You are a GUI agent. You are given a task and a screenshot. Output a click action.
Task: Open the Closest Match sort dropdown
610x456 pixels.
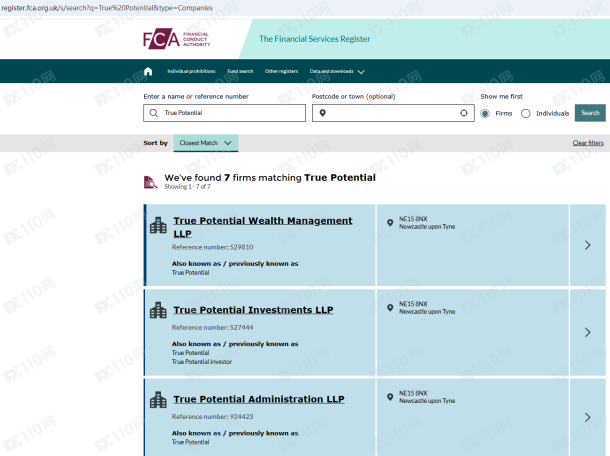point(206,143)
